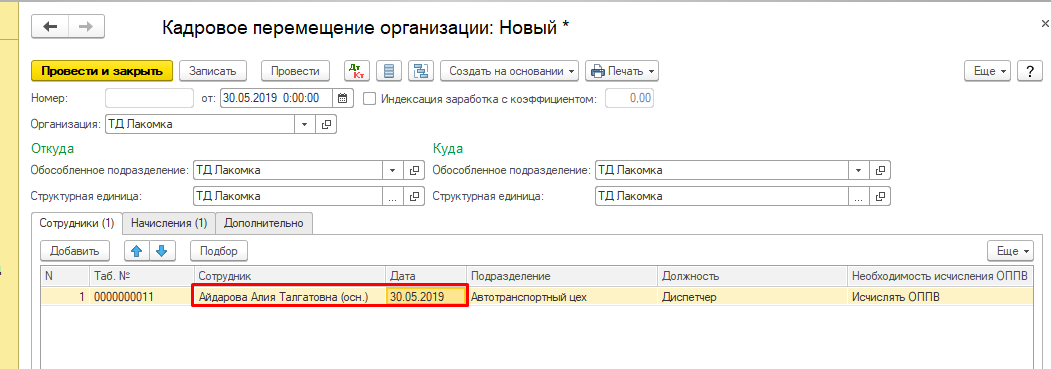Focus the indexation coefficient field 0.00
The width and height of the screenshot is (1051, 369).
pos(629,98)
